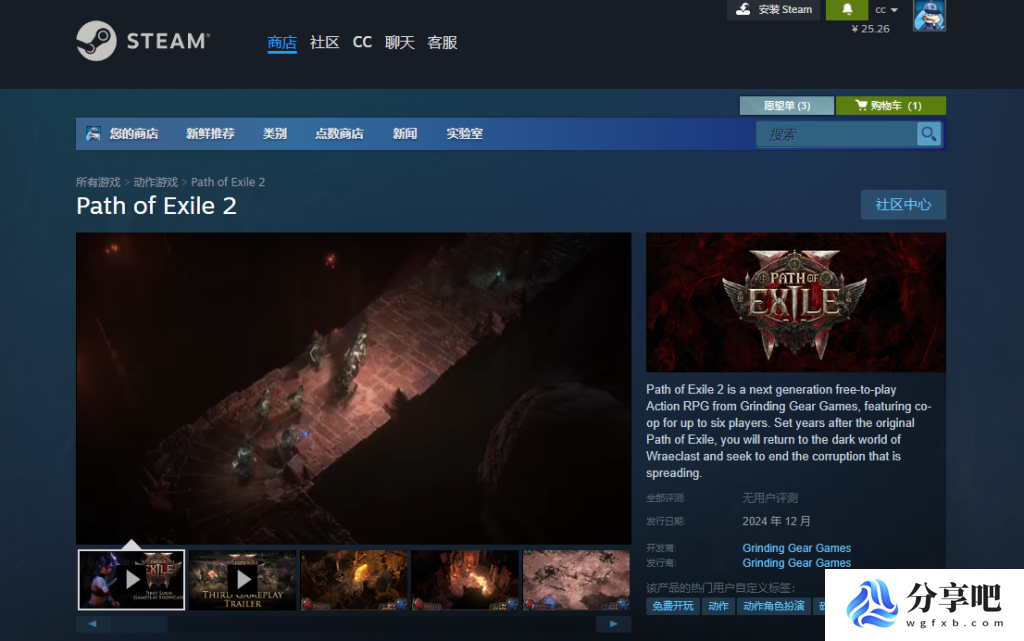Open the user avatar profile picture
The image size is (1024, 641).
click(x=929, y=15)
